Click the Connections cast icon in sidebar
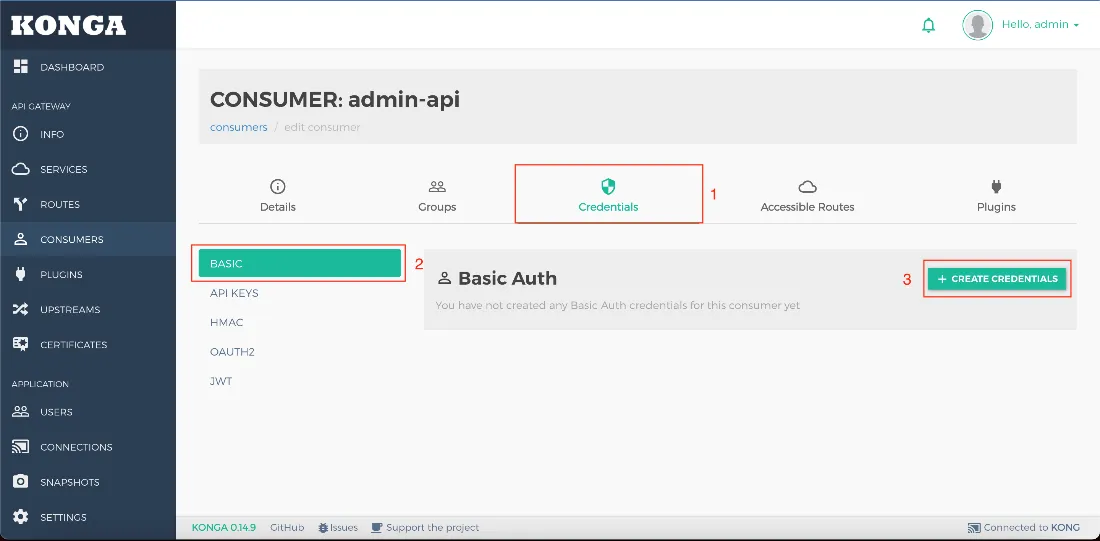The width and height of the screenshot is (1100, 541). (20, 447)
